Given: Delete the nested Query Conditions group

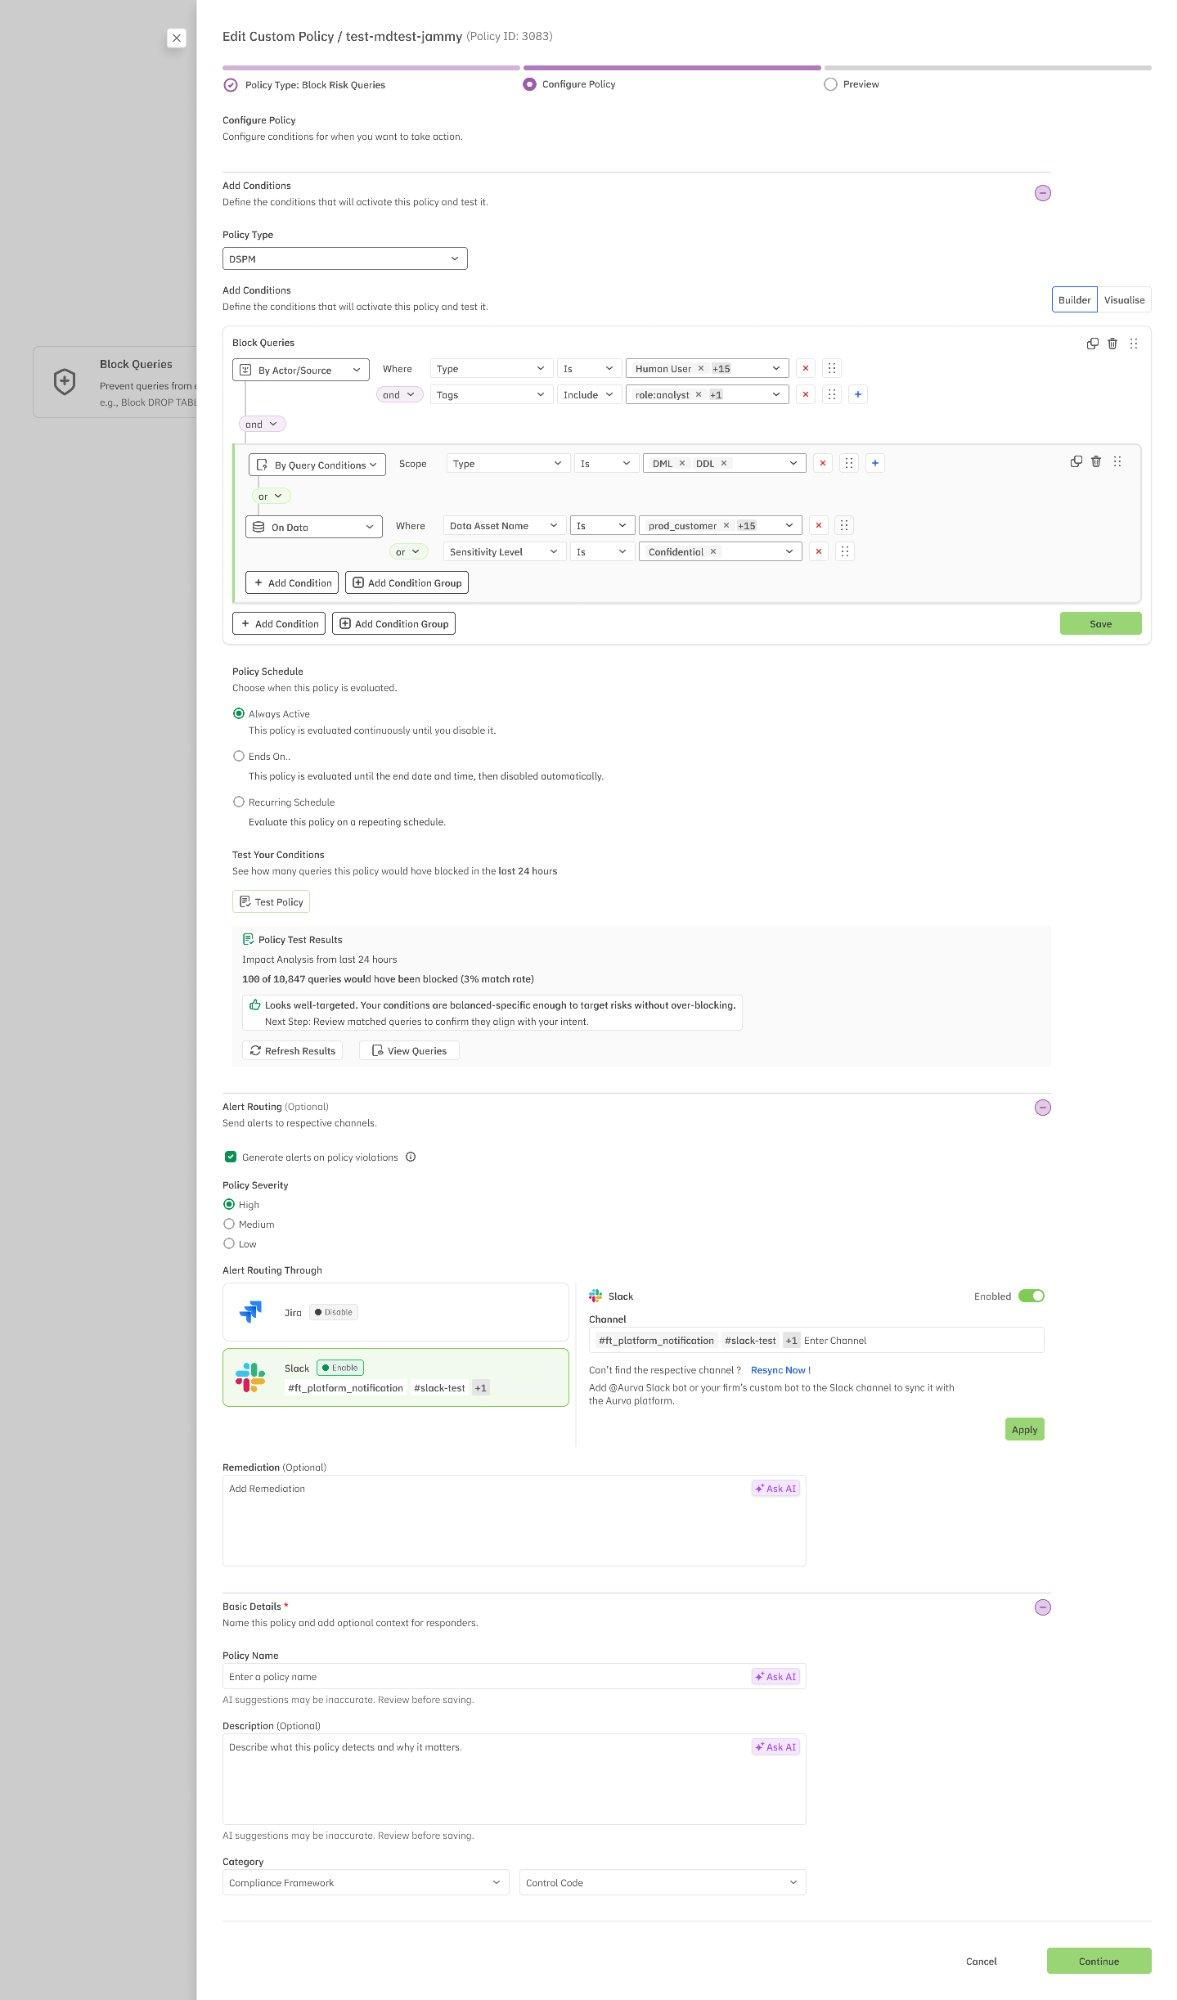Looking at the screenshot, I should 1096,461.
